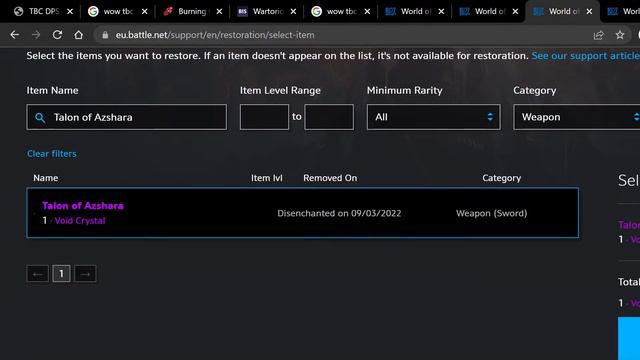The image size is (640, 360).
Task: Close the active World of tab
Action: point(589,11)
